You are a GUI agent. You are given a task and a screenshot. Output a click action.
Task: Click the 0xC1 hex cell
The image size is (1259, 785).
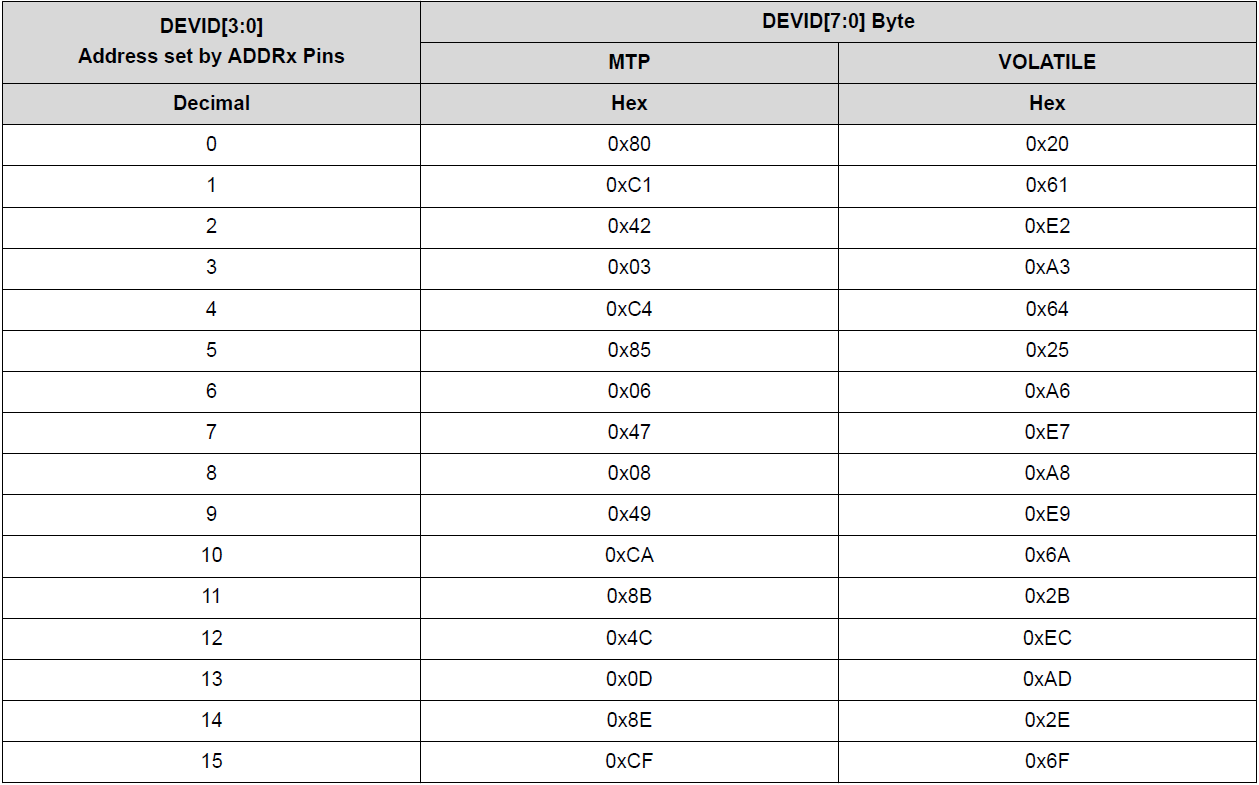[629, 185]
